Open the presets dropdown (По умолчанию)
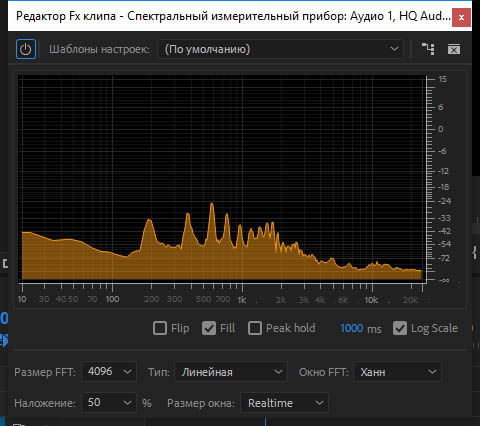 281,49
